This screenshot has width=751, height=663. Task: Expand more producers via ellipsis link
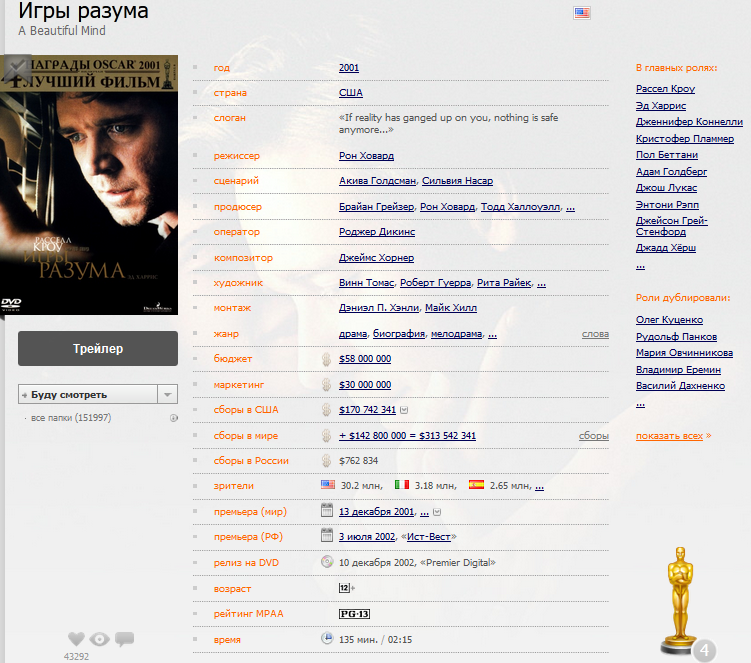570,207
